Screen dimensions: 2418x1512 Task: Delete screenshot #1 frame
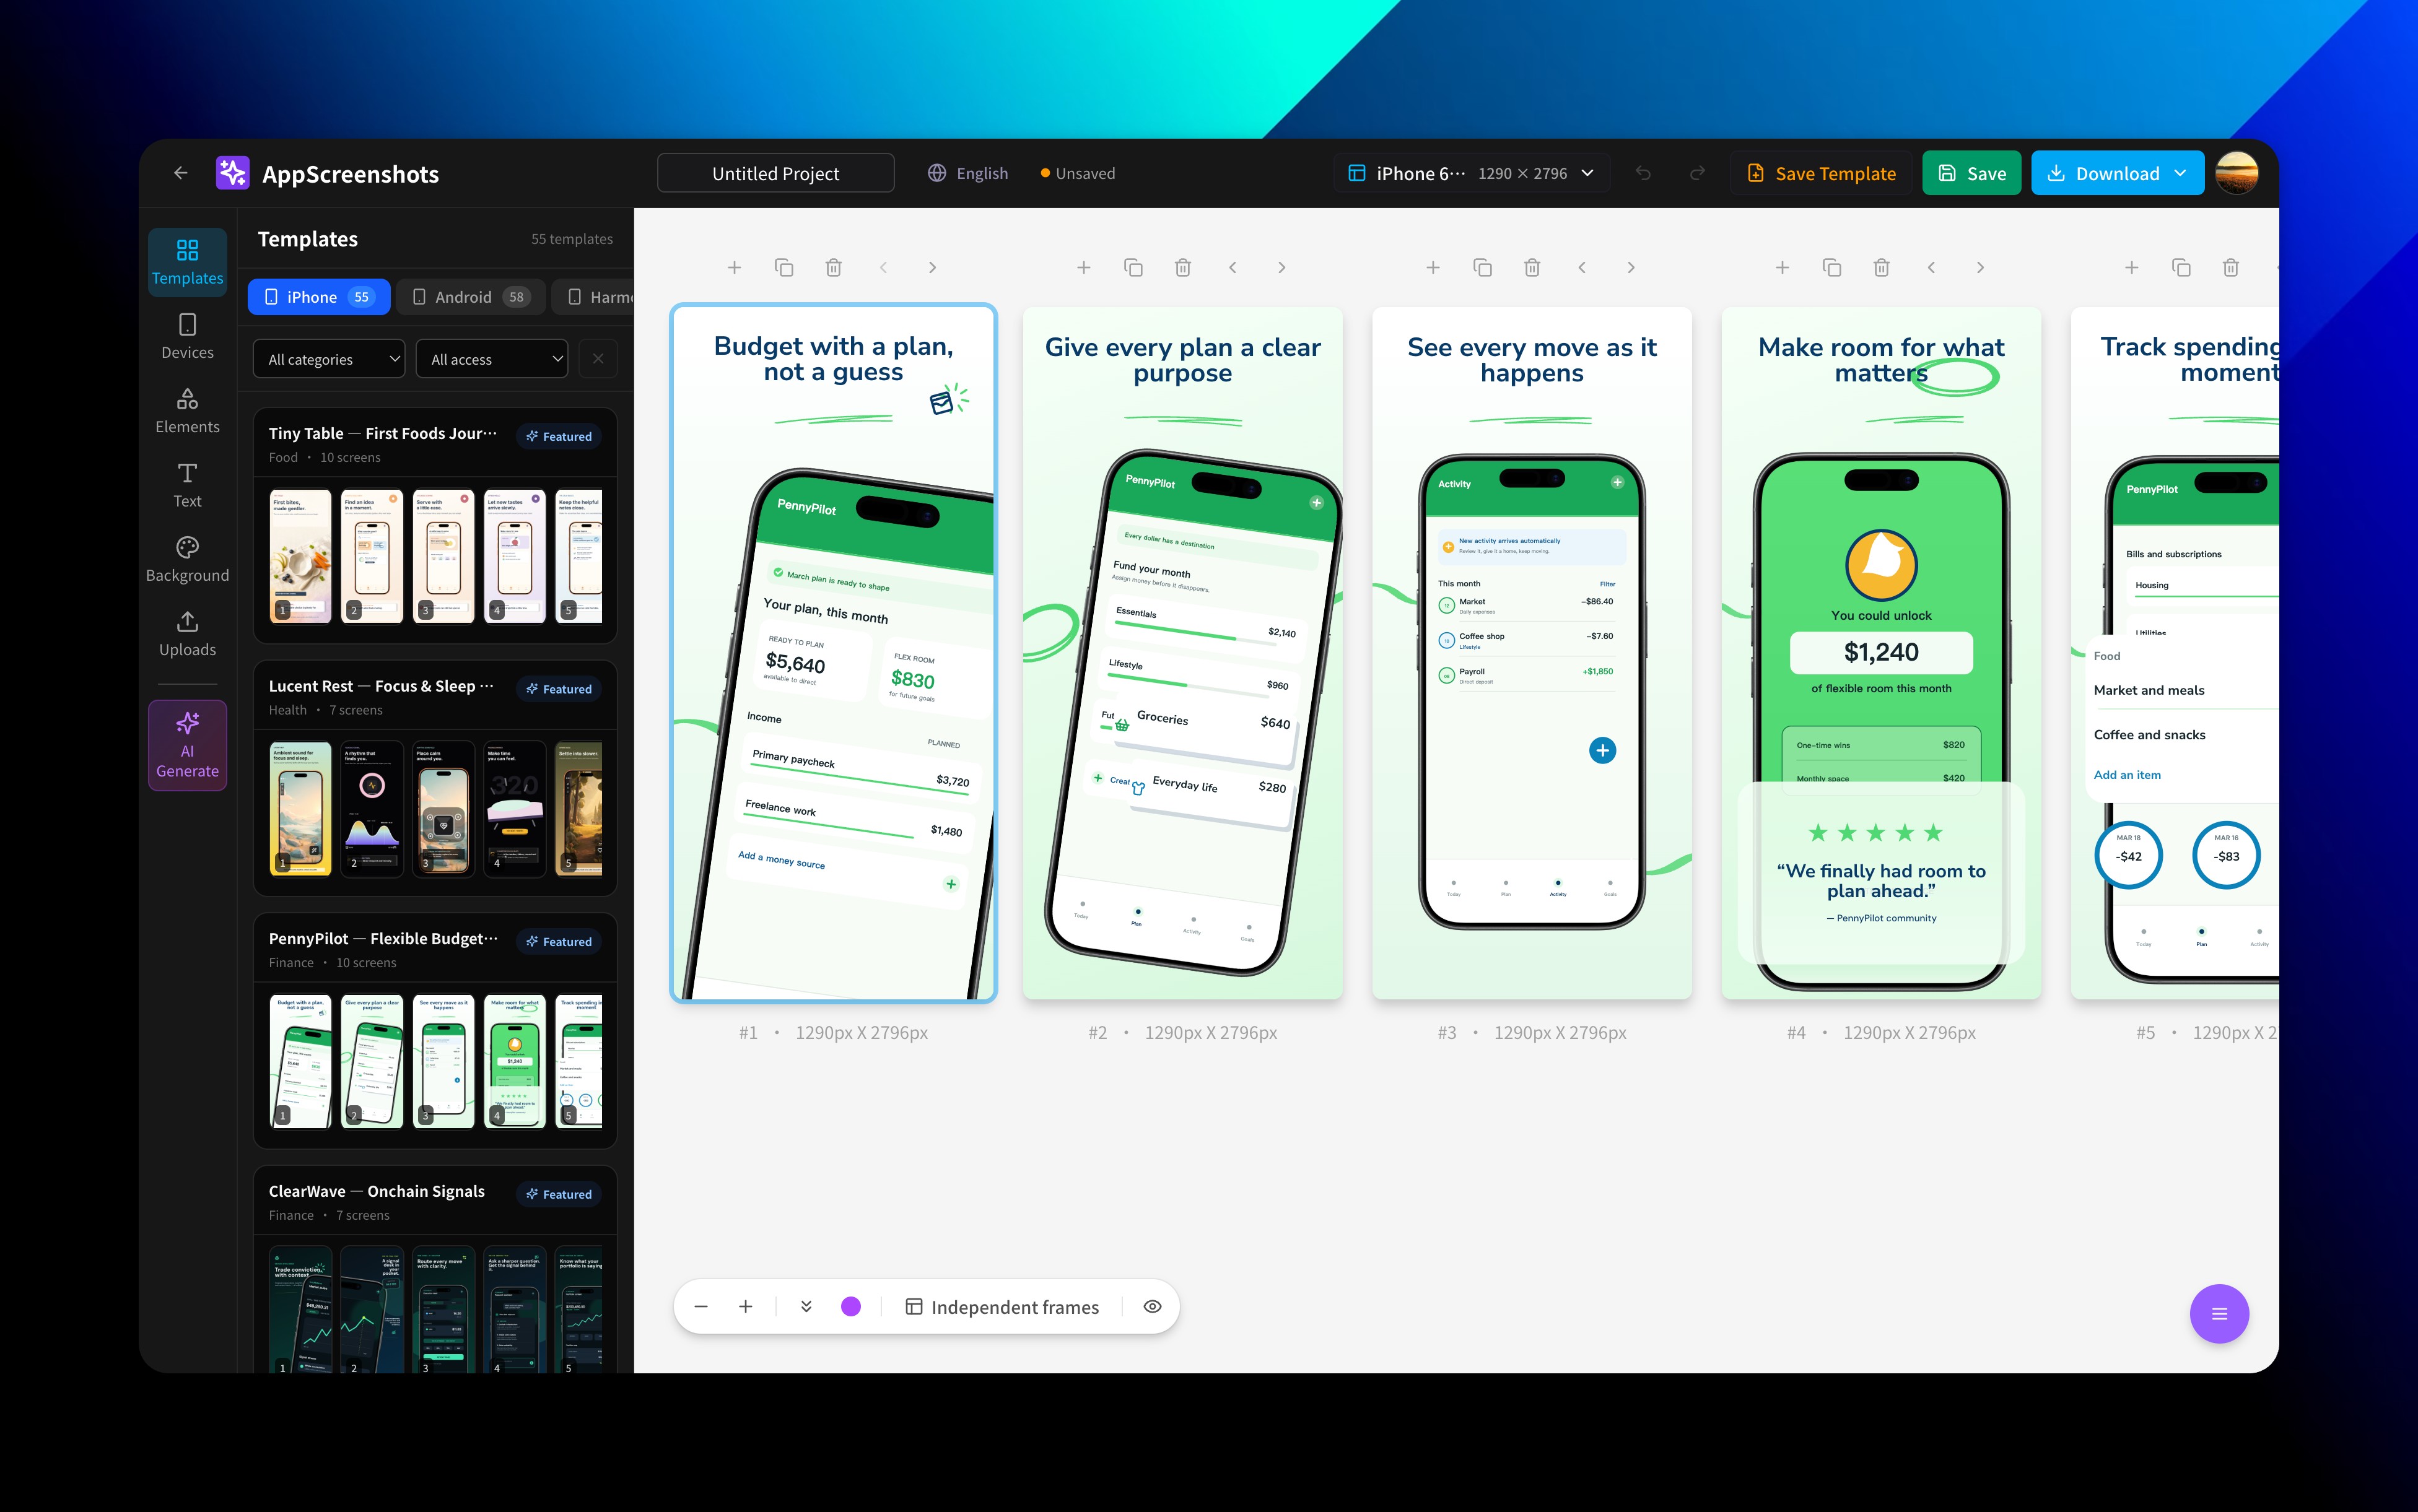point(833,267)
